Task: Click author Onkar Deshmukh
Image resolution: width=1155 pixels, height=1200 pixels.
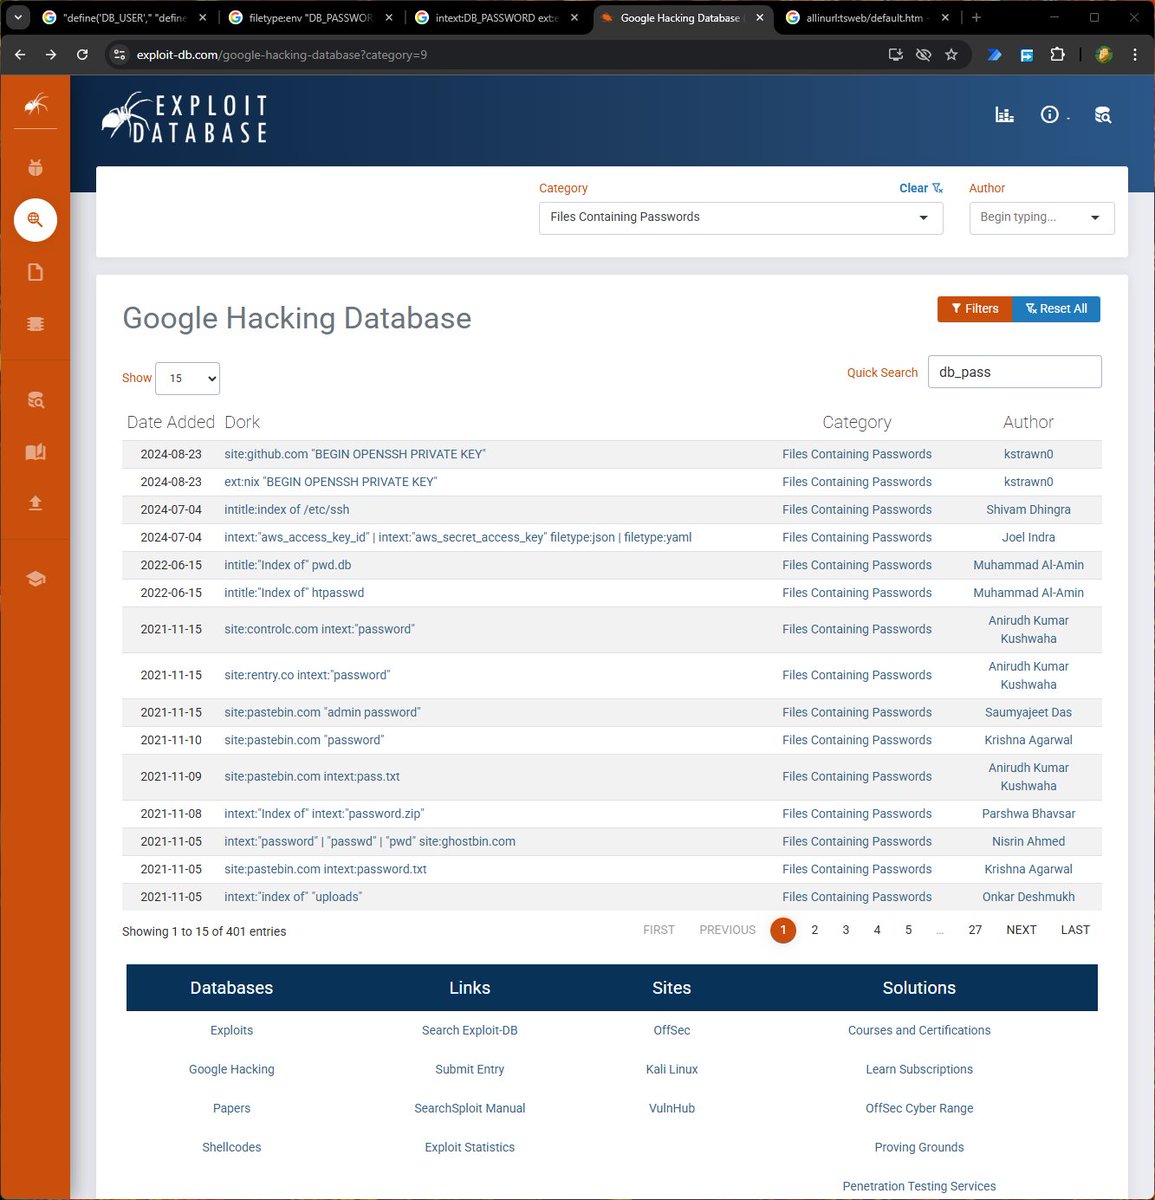Action: tap(1028, 897)
